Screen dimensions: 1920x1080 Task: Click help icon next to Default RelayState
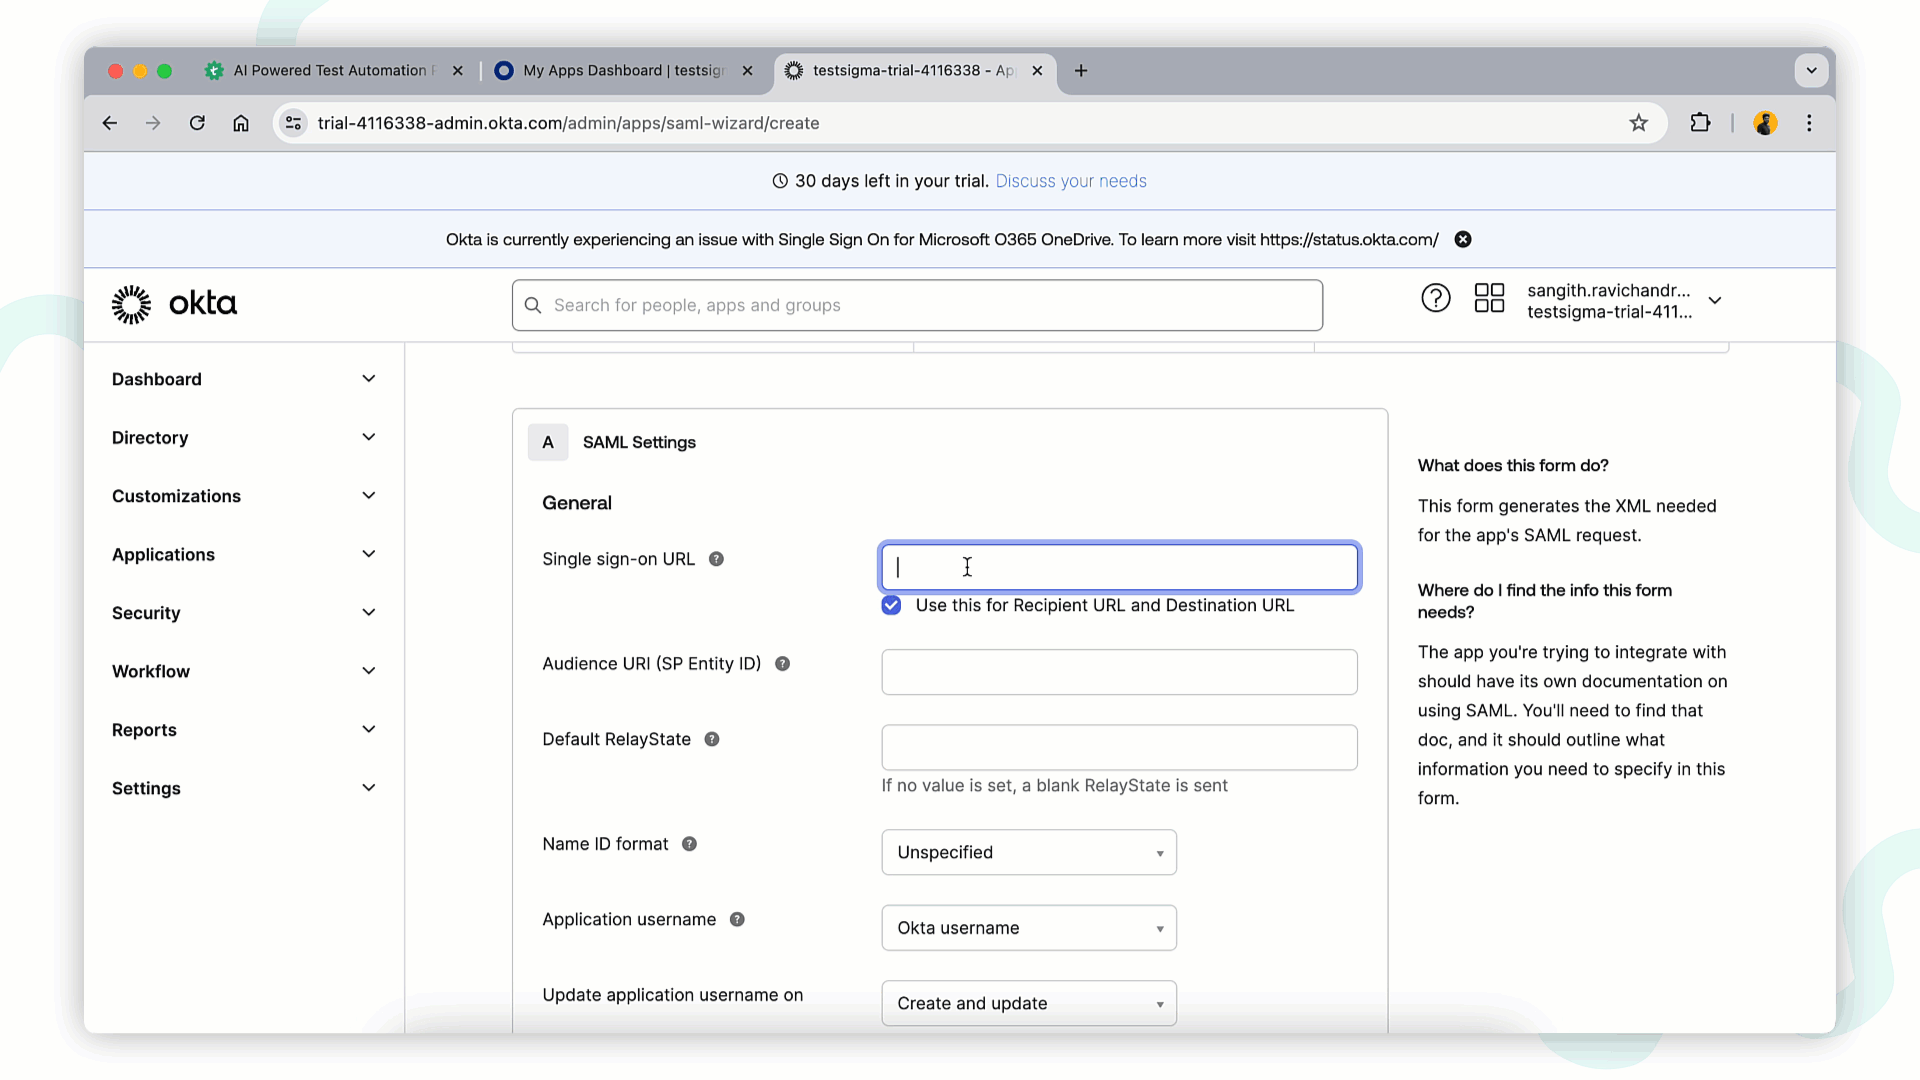(712, 740)
